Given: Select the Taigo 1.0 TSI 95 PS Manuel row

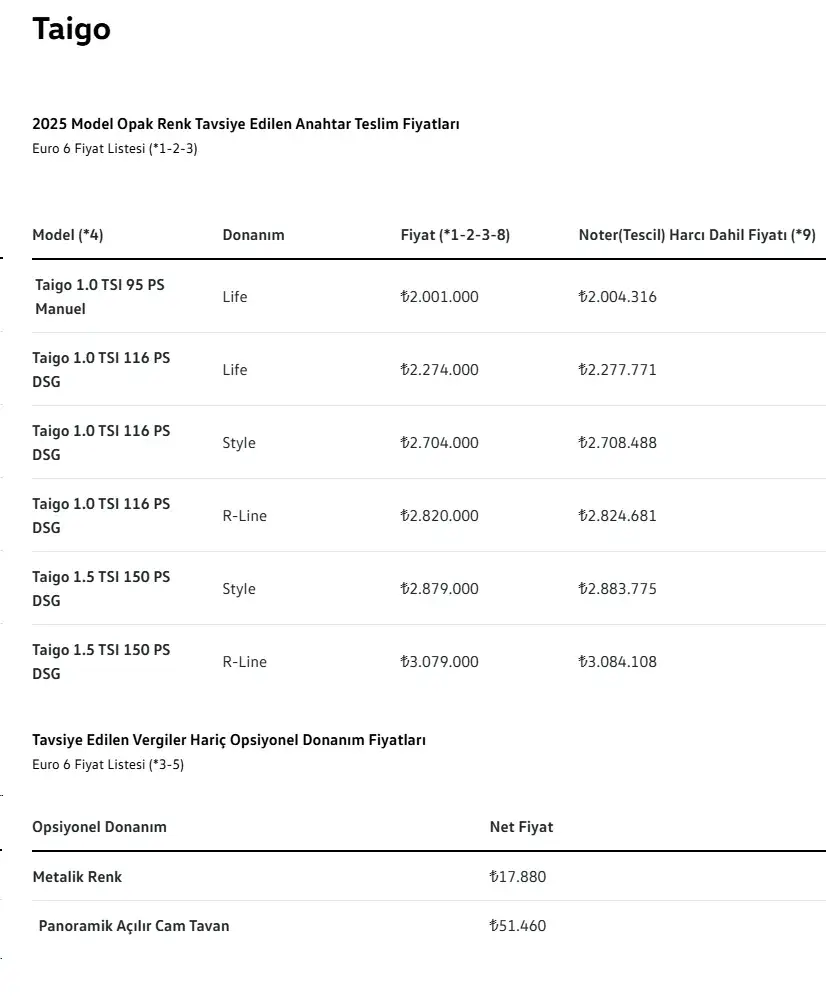Looking at the screenshot, I should [x=429, y=297].
